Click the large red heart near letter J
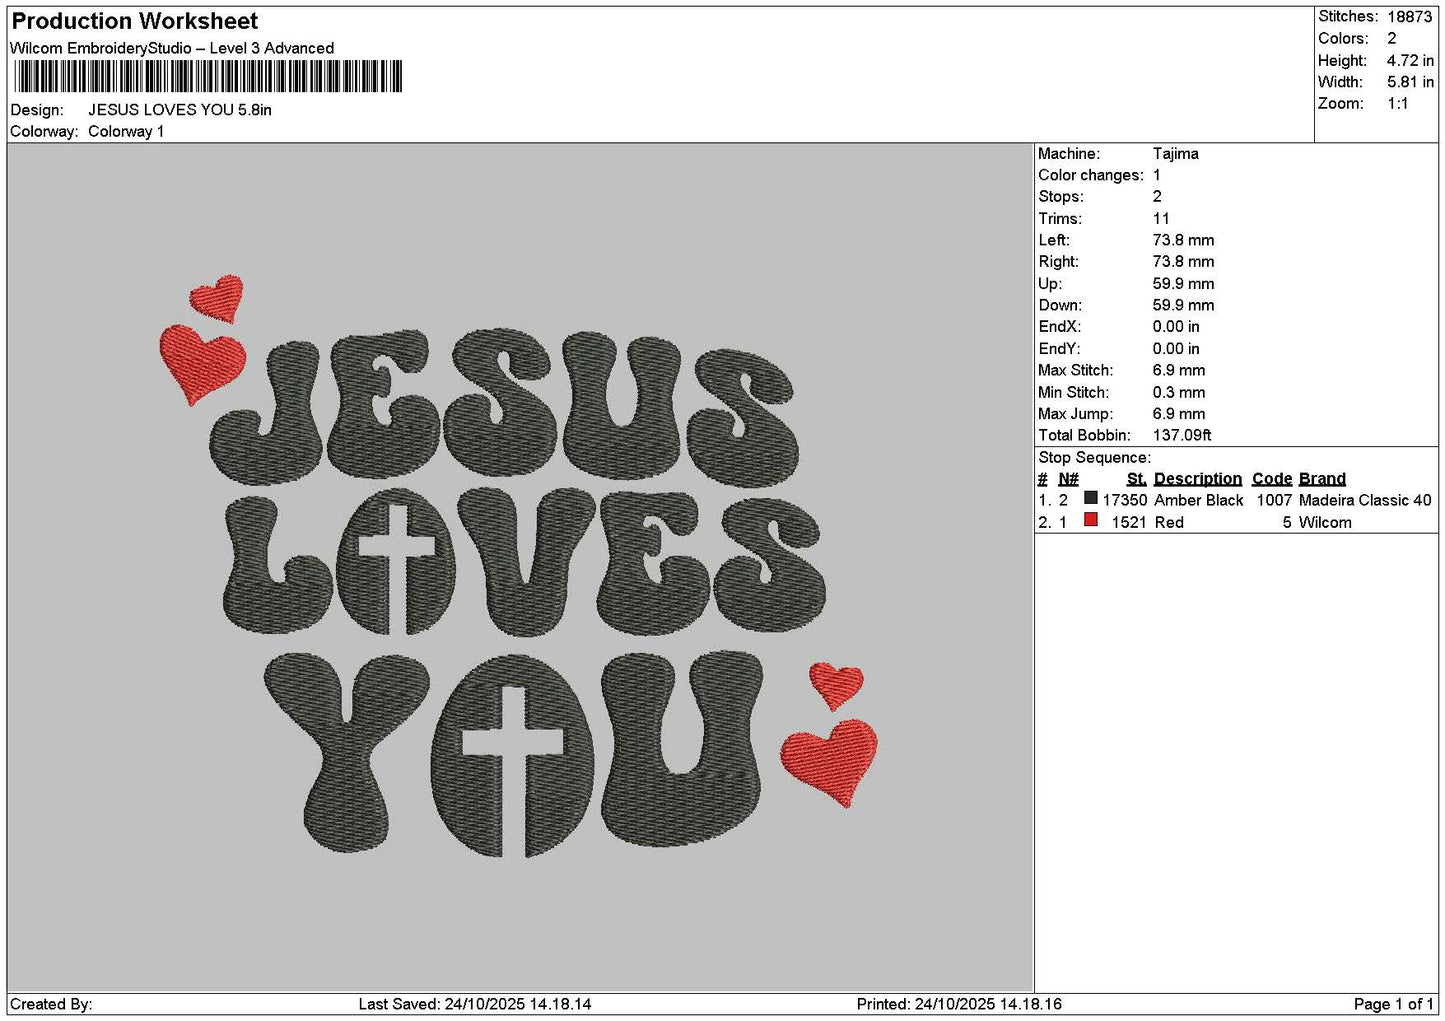1445x1021 pixels. click(x=202, y=364)
